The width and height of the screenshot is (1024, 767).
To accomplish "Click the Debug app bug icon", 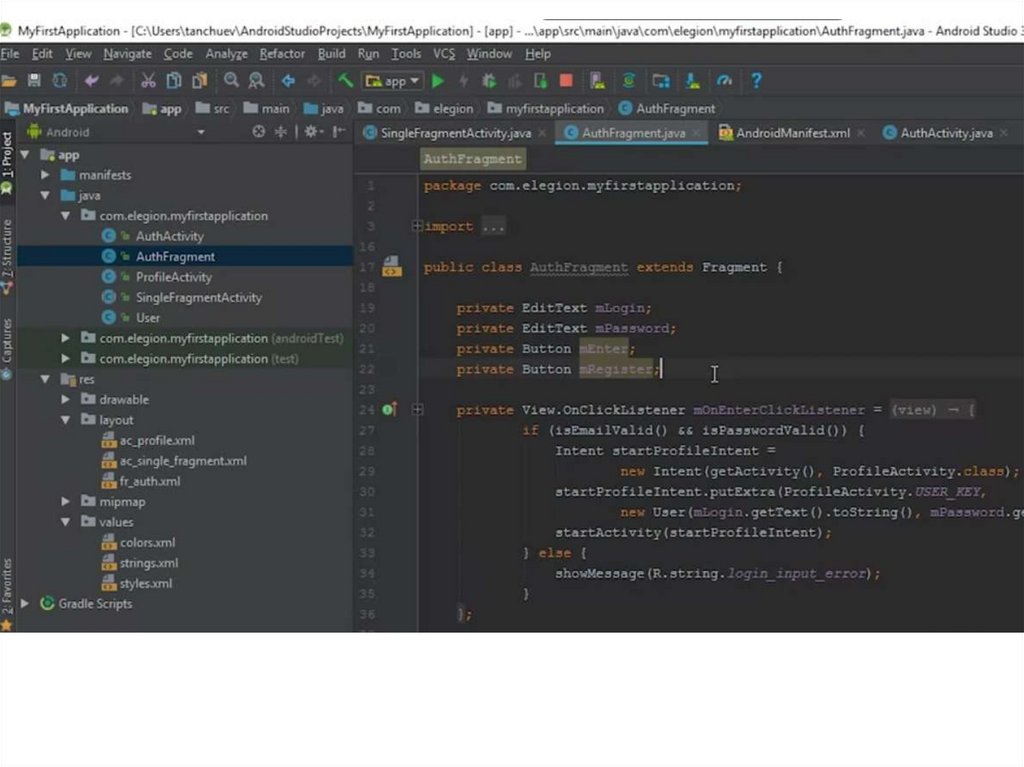I will coord(489,81).
